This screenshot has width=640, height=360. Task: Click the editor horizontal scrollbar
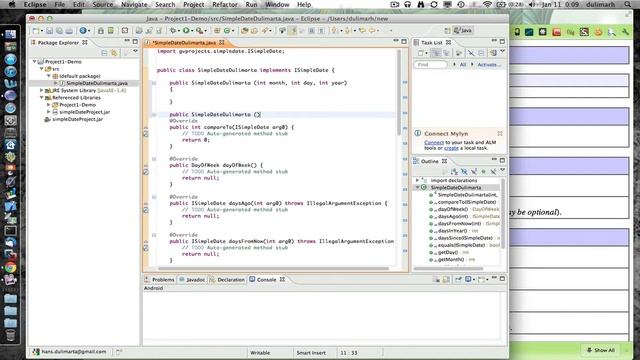click(273, 269)
